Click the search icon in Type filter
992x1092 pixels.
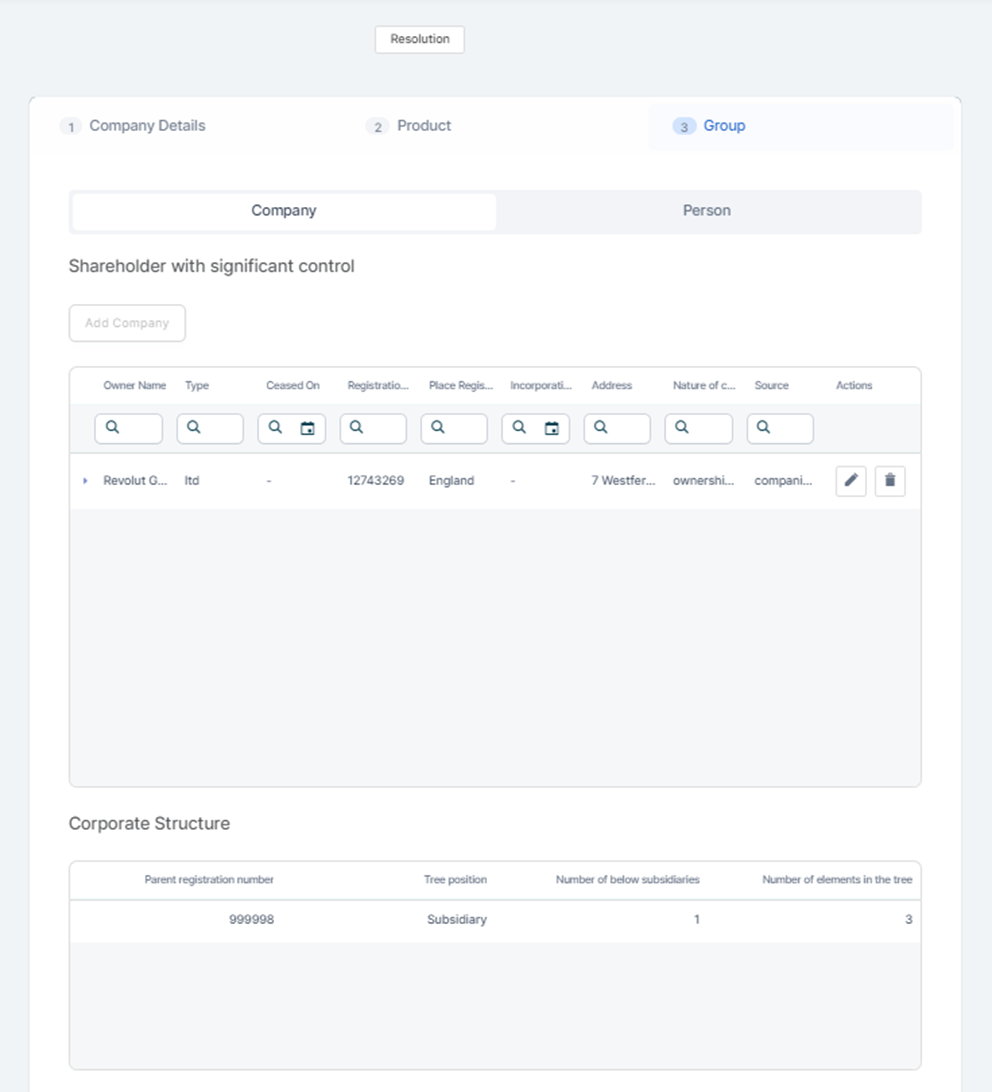tap(194, 428)
